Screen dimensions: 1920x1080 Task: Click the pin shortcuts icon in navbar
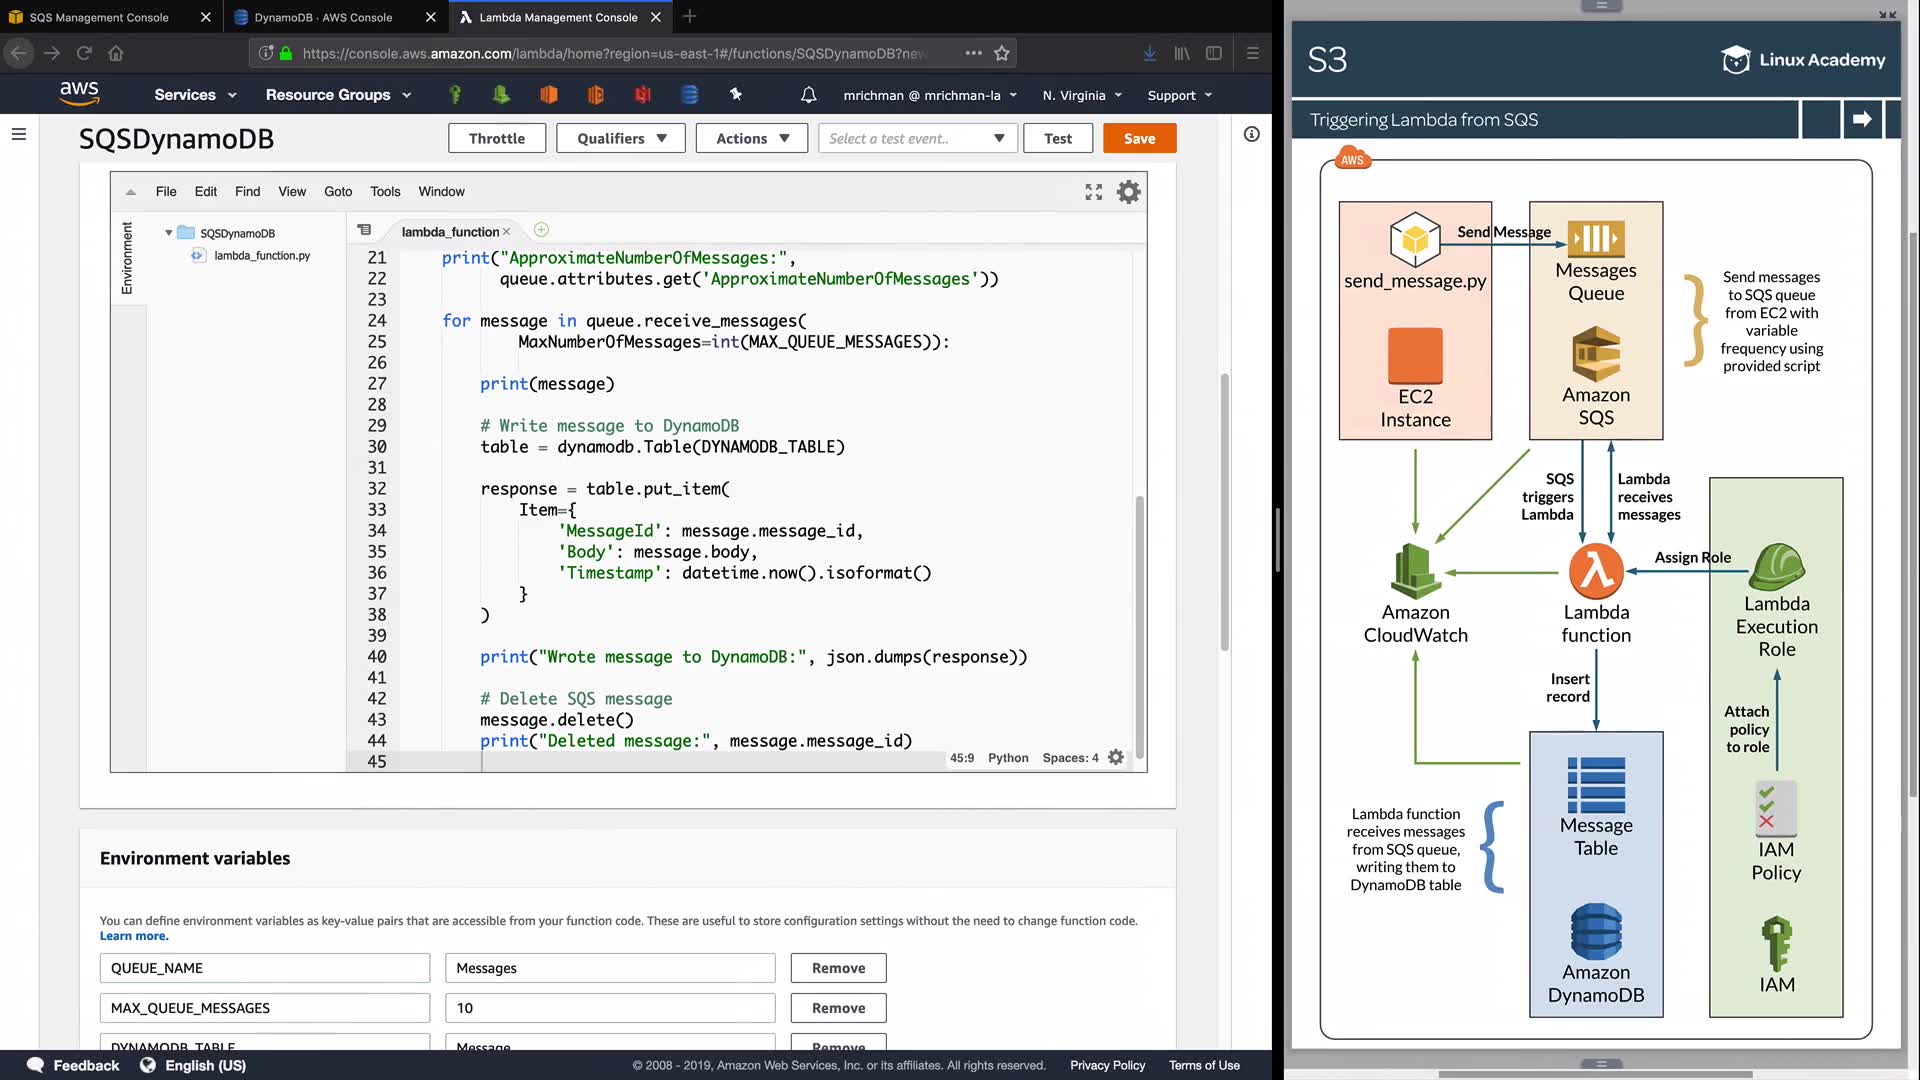(736, 94)
